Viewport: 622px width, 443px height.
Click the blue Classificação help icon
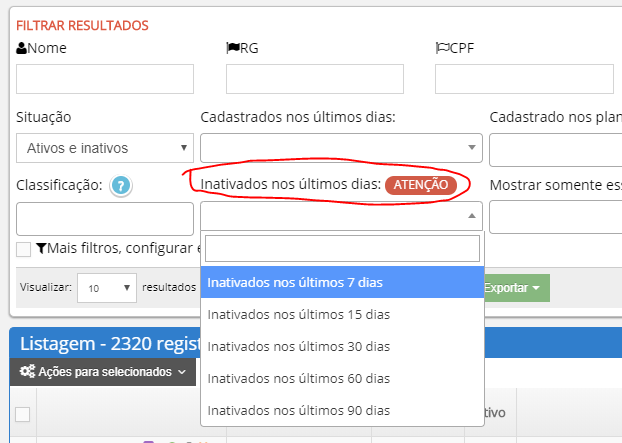[x=122, y=185]
